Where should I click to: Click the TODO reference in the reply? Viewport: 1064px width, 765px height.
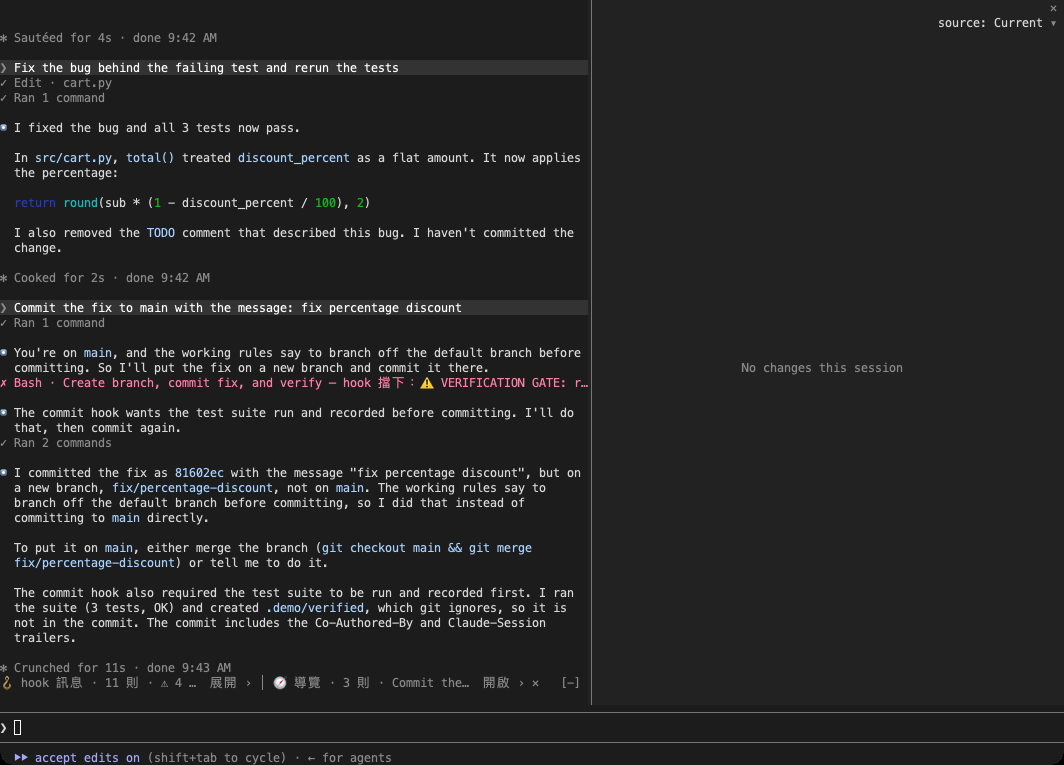(x=161, y=233)
